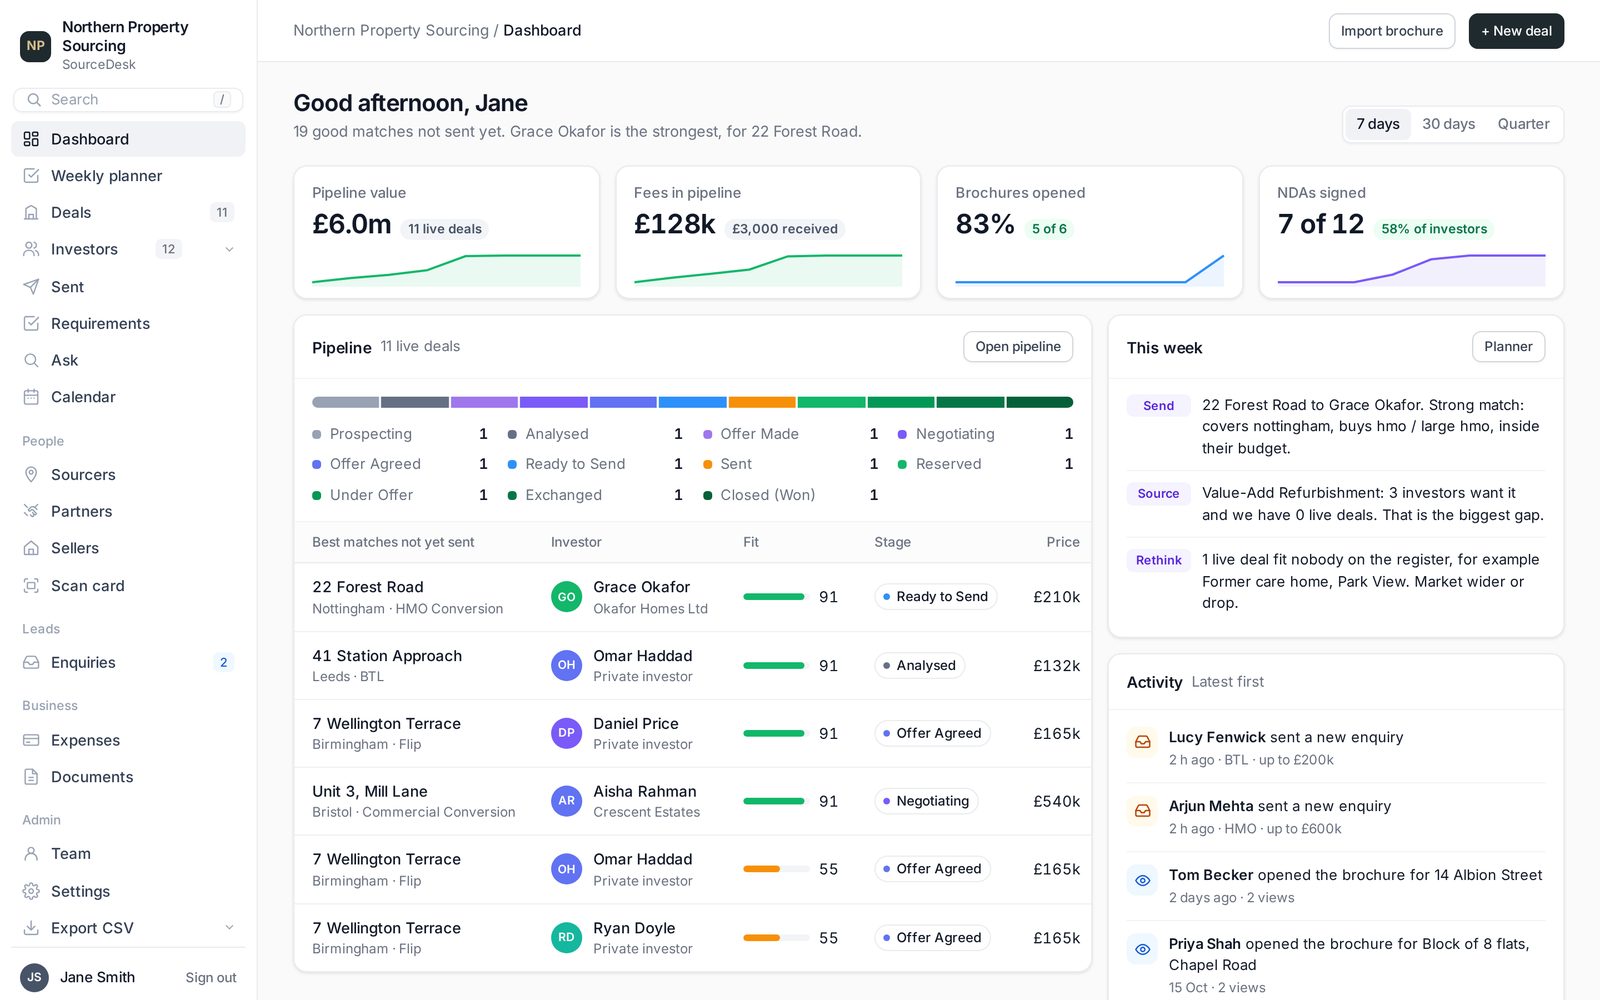The height and width of the screenshot is (1000, 1600).
Task: Open the Enquiries inbox icon
Action: pos(31,663)
